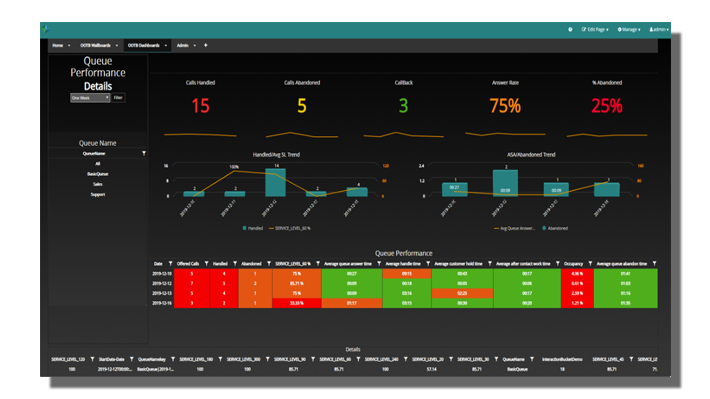The width and height of the screenshot is (710, 399).
Task: Select Support in Queue Name list
Action: (x=98, y=195)
